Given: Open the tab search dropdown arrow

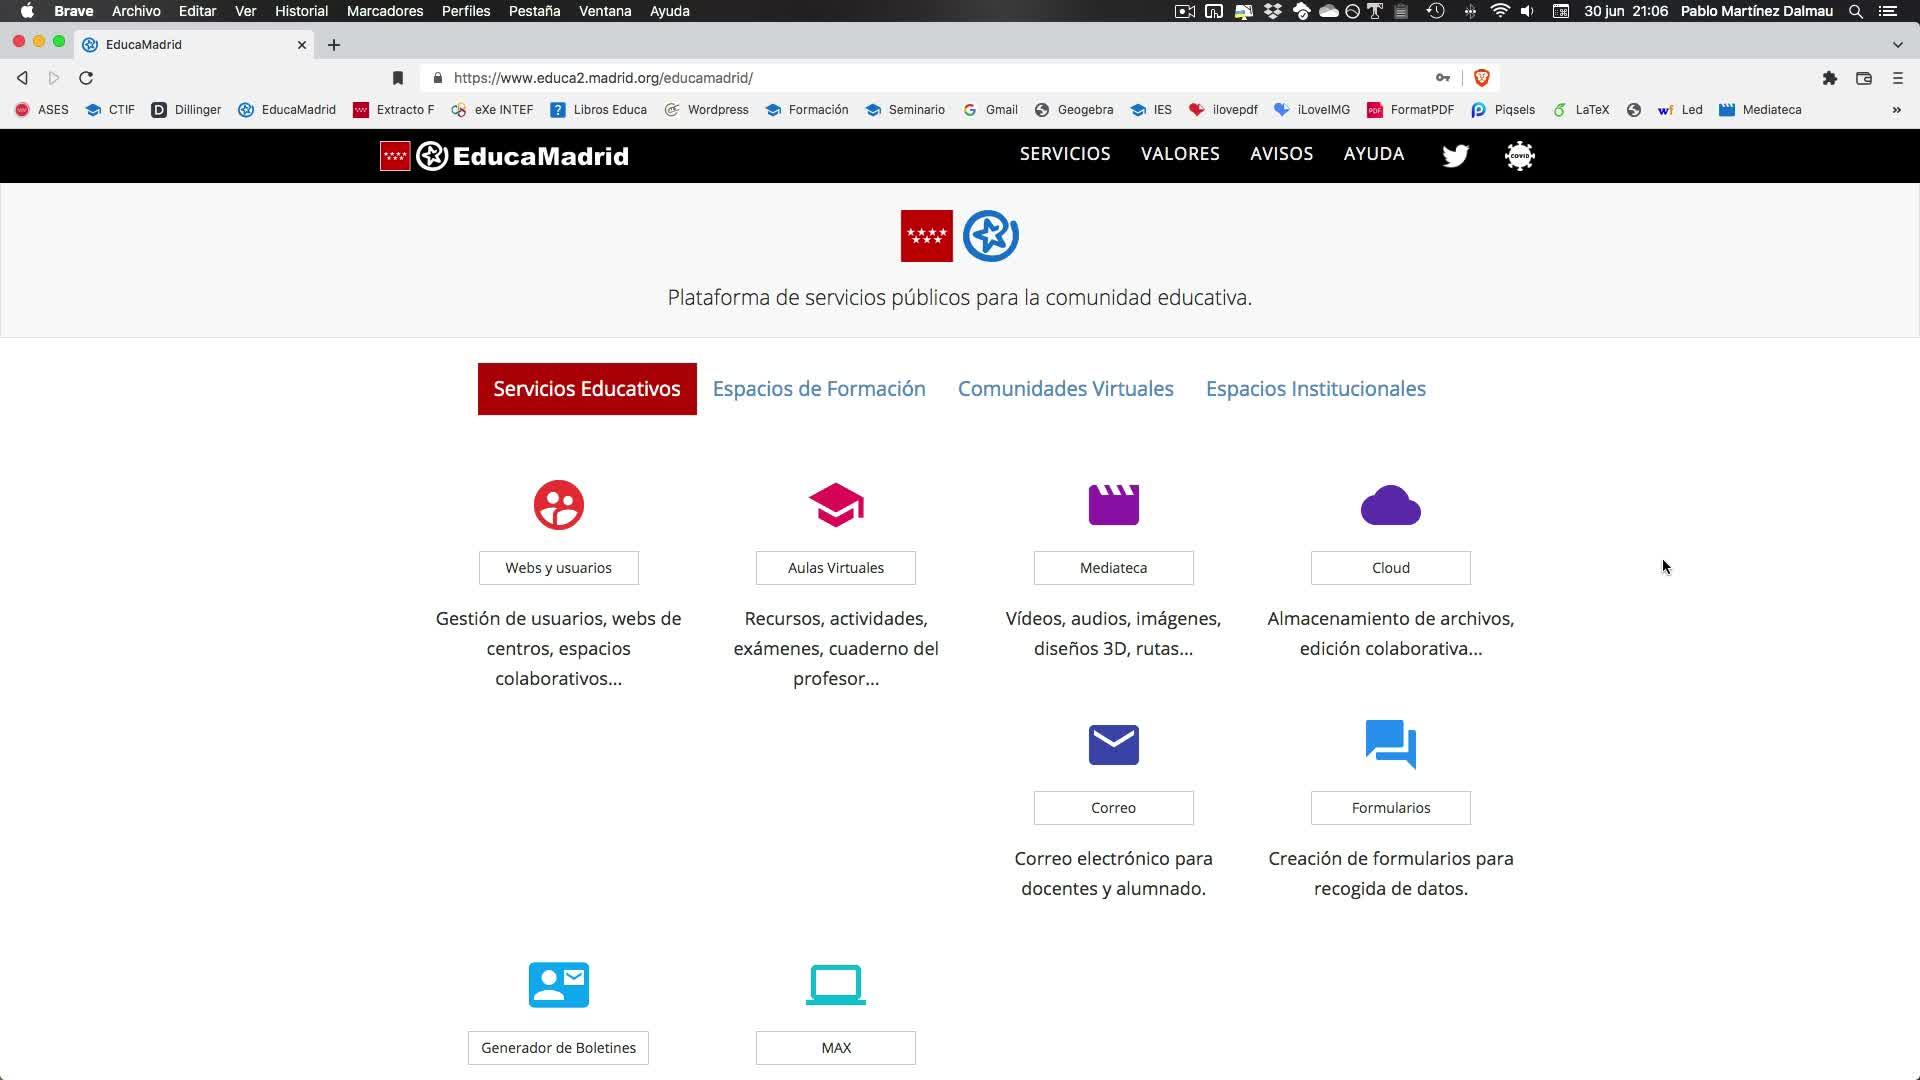Looking at the screenshot, I should 1897,44.
